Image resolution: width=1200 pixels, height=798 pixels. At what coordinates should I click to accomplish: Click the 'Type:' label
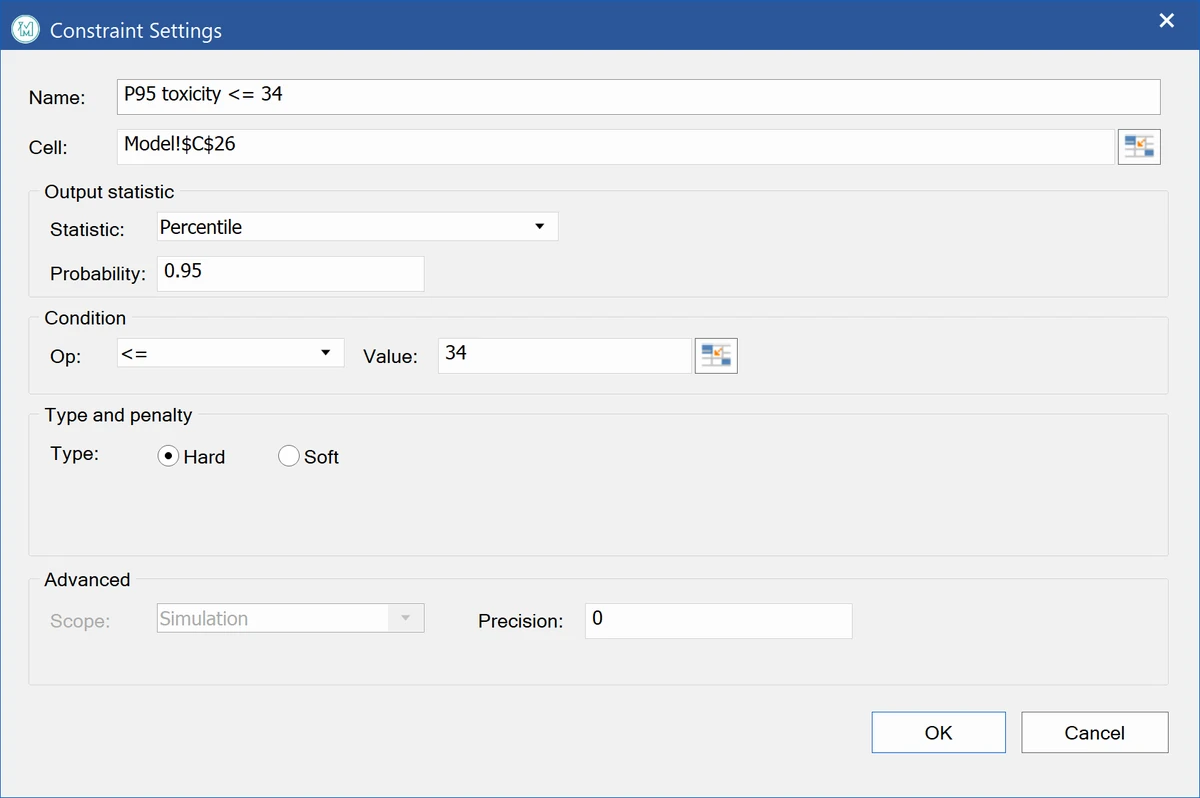click(x=74, y=454)
